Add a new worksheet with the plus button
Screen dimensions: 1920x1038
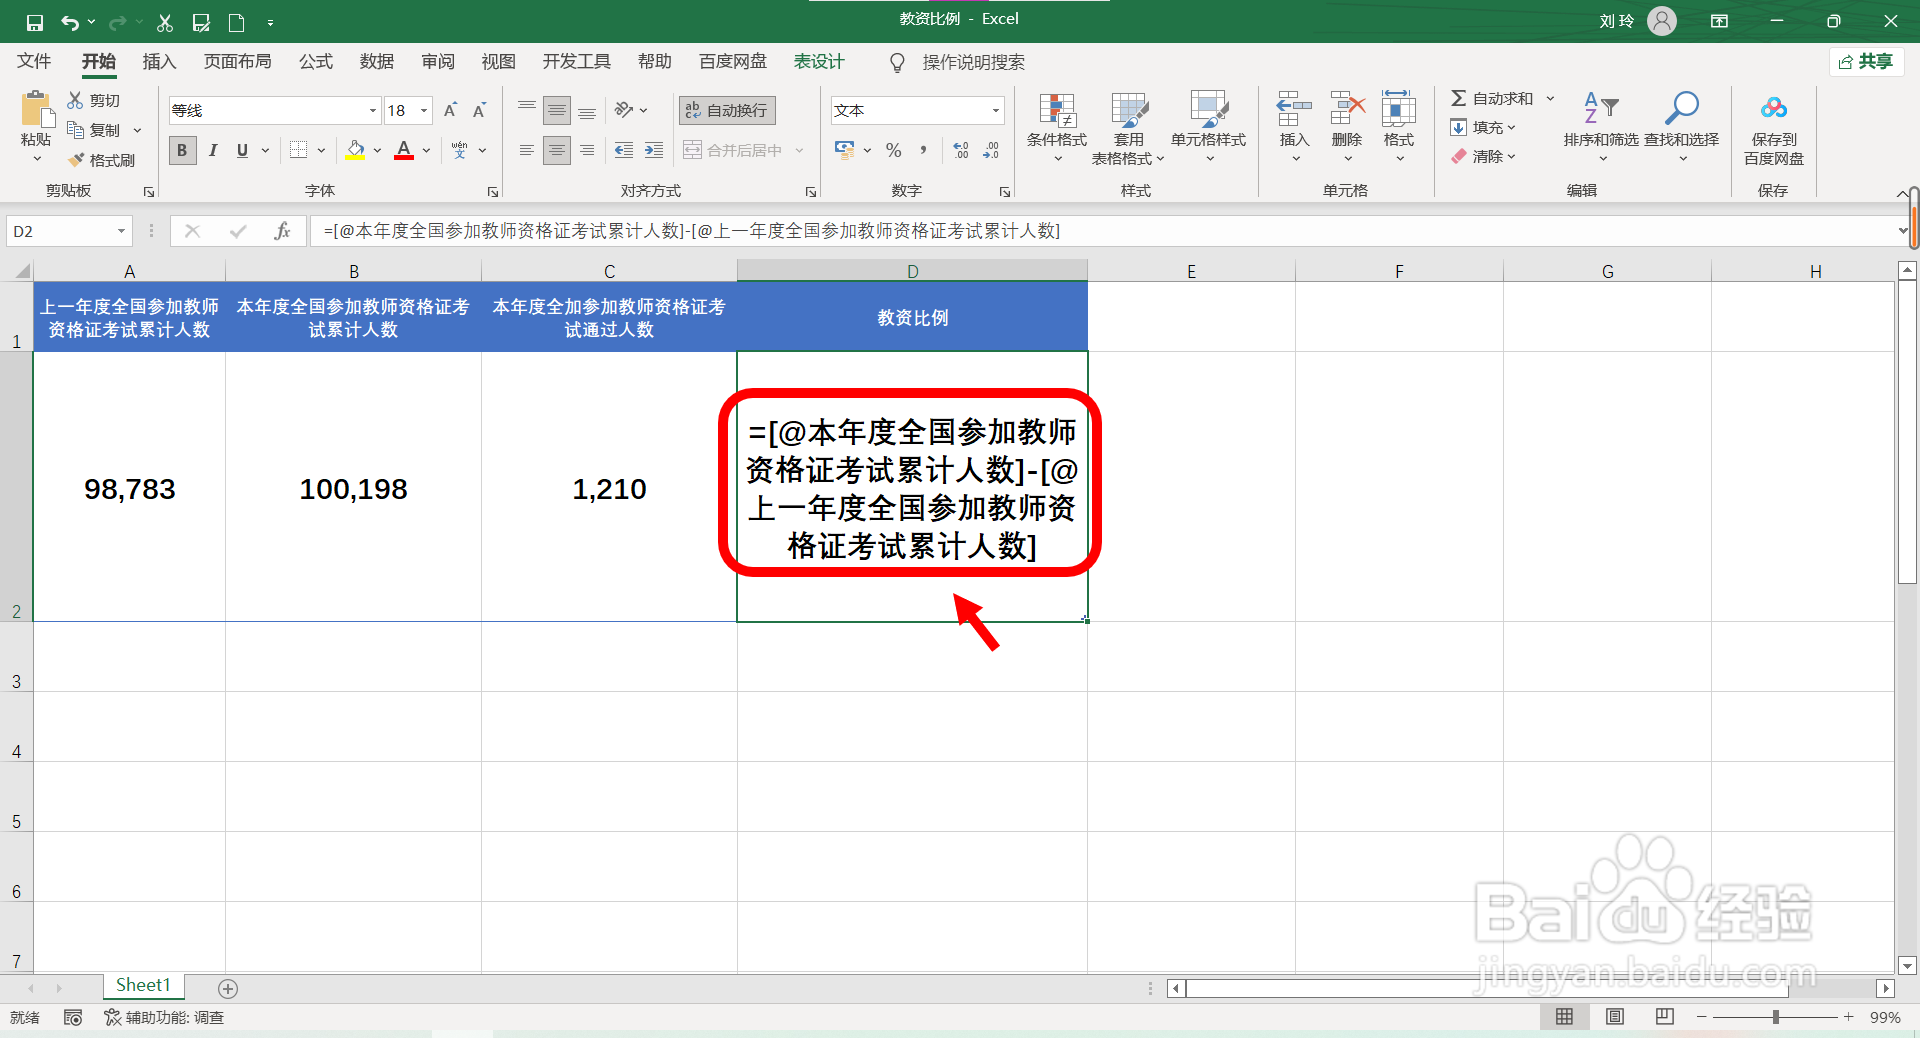[x=227, y=989]
